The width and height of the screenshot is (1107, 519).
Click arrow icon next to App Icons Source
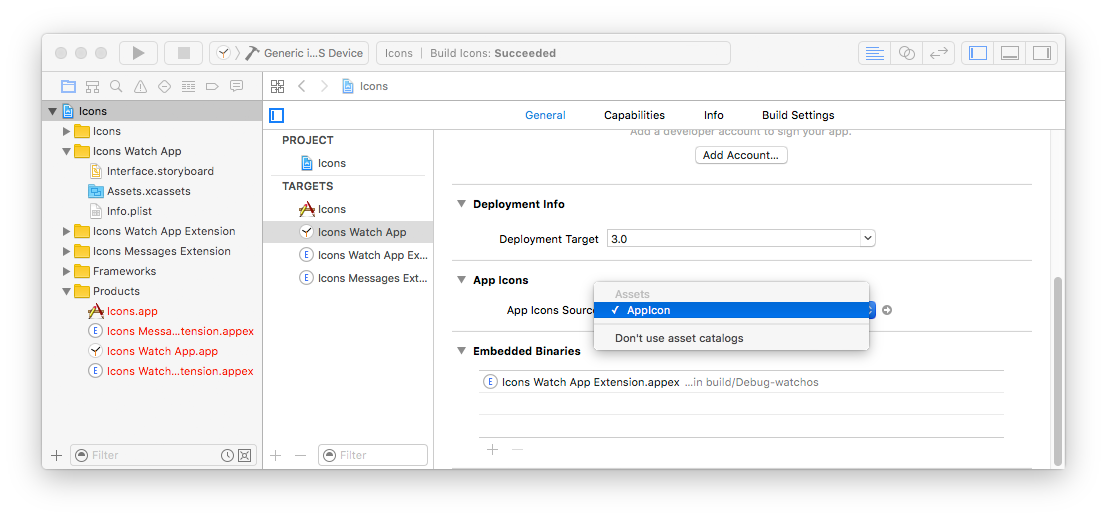(887, 310)
